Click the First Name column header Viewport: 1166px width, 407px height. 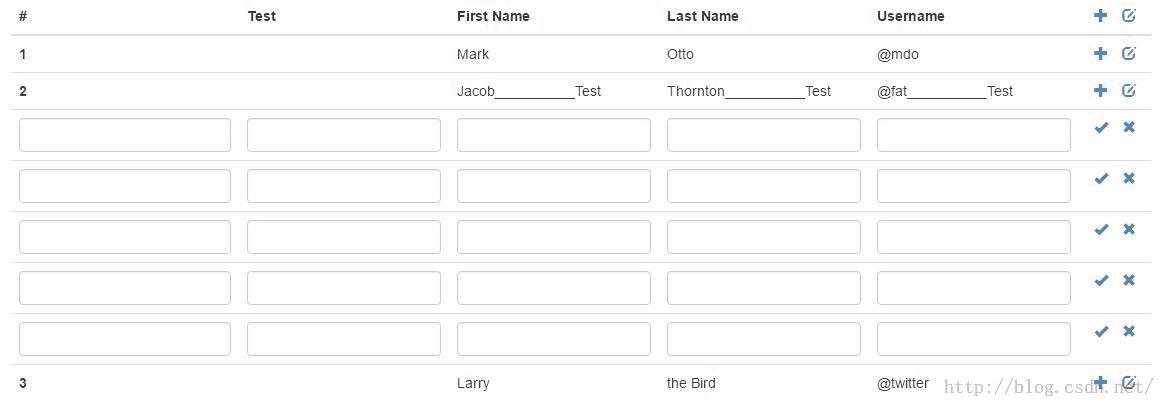[x=493, y=16]
